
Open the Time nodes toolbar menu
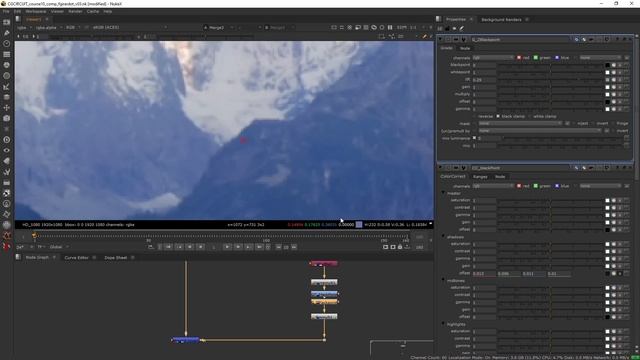(x=7, y=43)
